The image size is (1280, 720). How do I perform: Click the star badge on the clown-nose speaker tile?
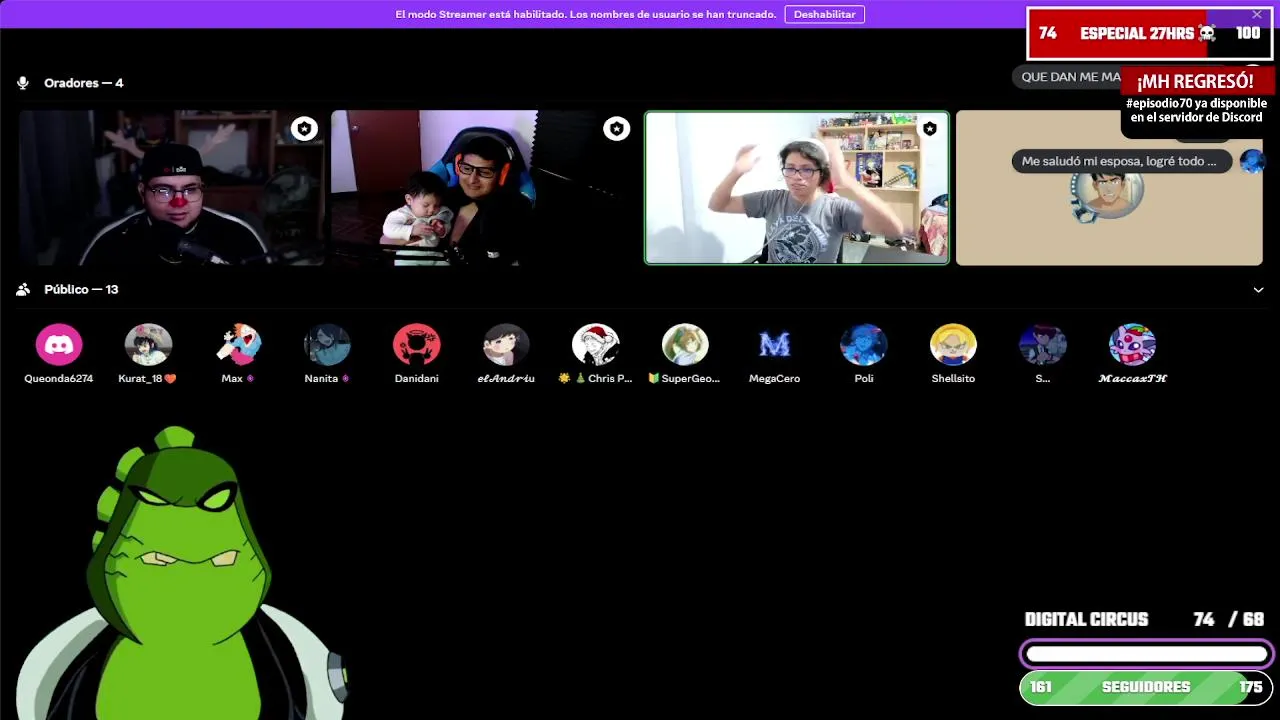pos(304,128)
